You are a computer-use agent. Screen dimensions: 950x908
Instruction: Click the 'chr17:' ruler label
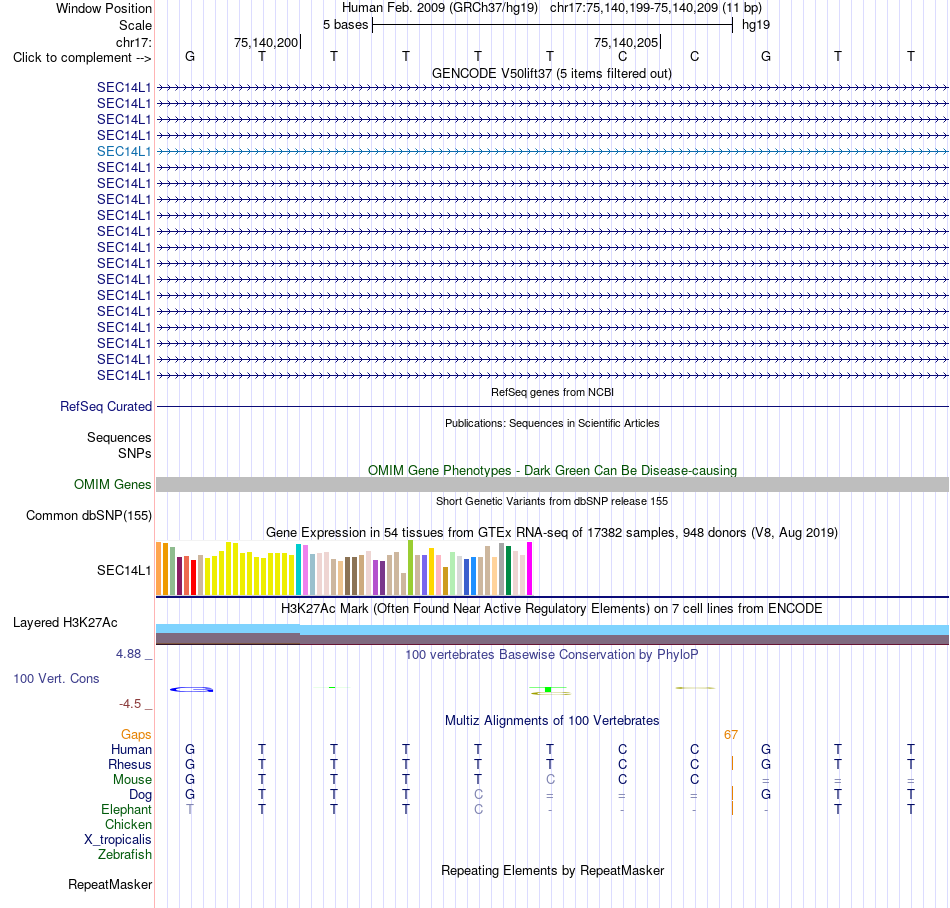(133, 42)
